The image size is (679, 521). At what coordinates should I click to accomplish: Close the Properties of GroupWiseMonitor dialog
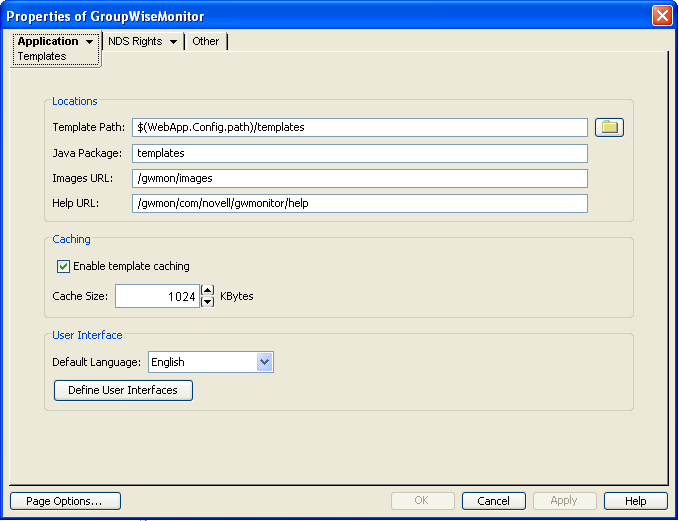662,16
